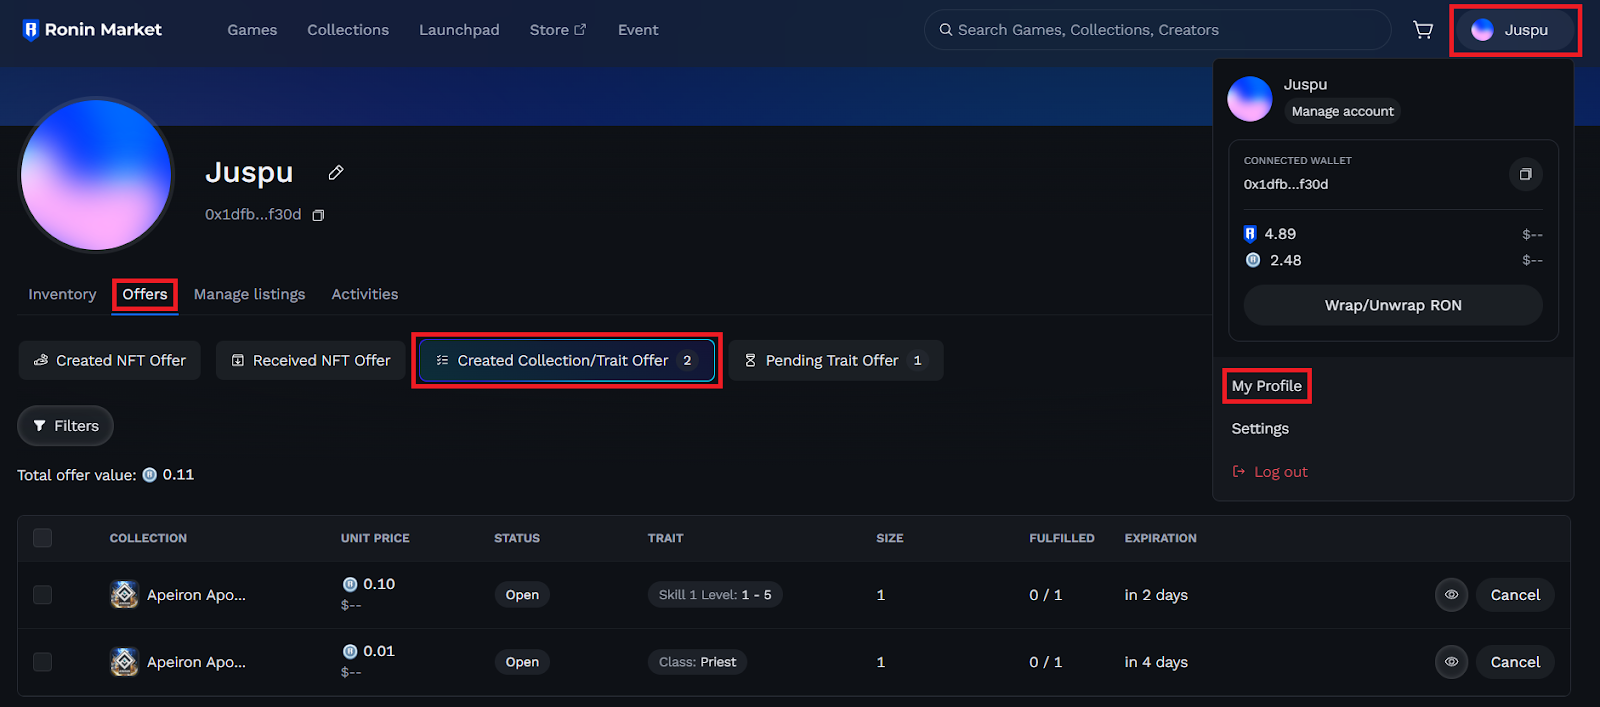Focus the search games and collections field
The image size is (1600, 707).
click(1157, 30)
